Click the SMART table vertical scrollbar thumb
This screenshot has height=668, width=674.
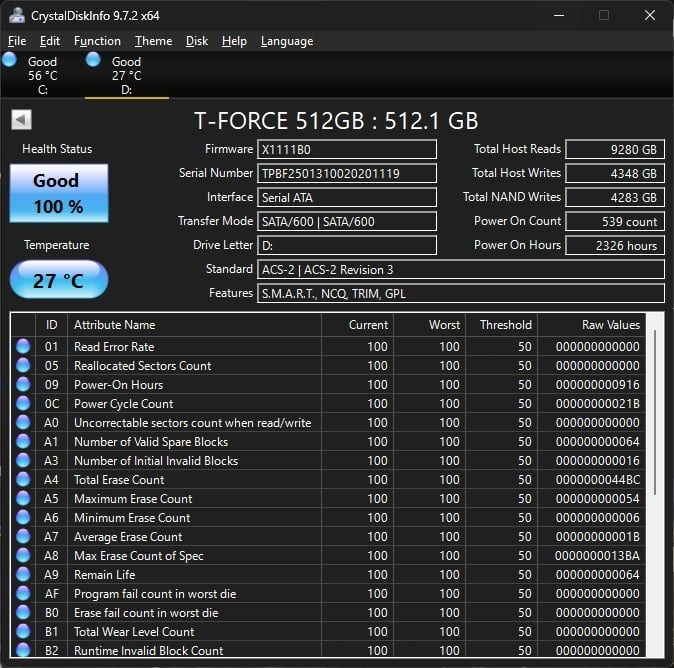(x=655, y=413)
